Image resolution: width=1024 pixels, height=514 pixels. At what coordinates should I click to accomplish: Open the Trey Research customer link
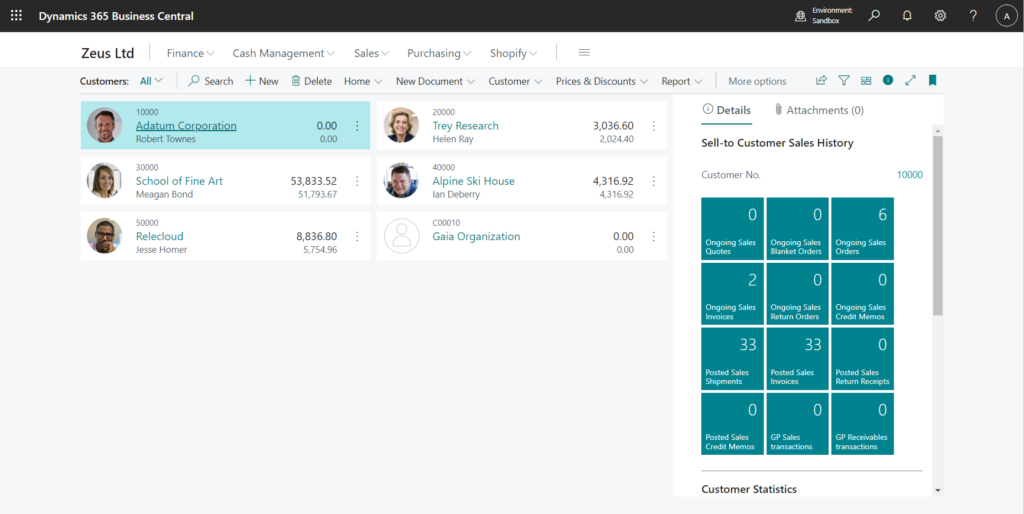click(x=465, y=125)
